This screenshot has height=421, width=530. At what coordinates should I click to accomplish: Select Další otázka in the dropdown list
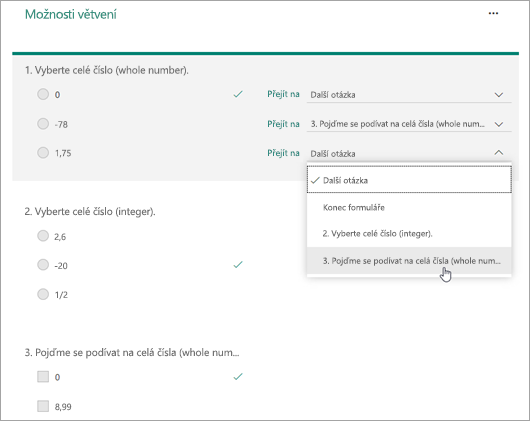pyautogui.click(x=409, y=180)
